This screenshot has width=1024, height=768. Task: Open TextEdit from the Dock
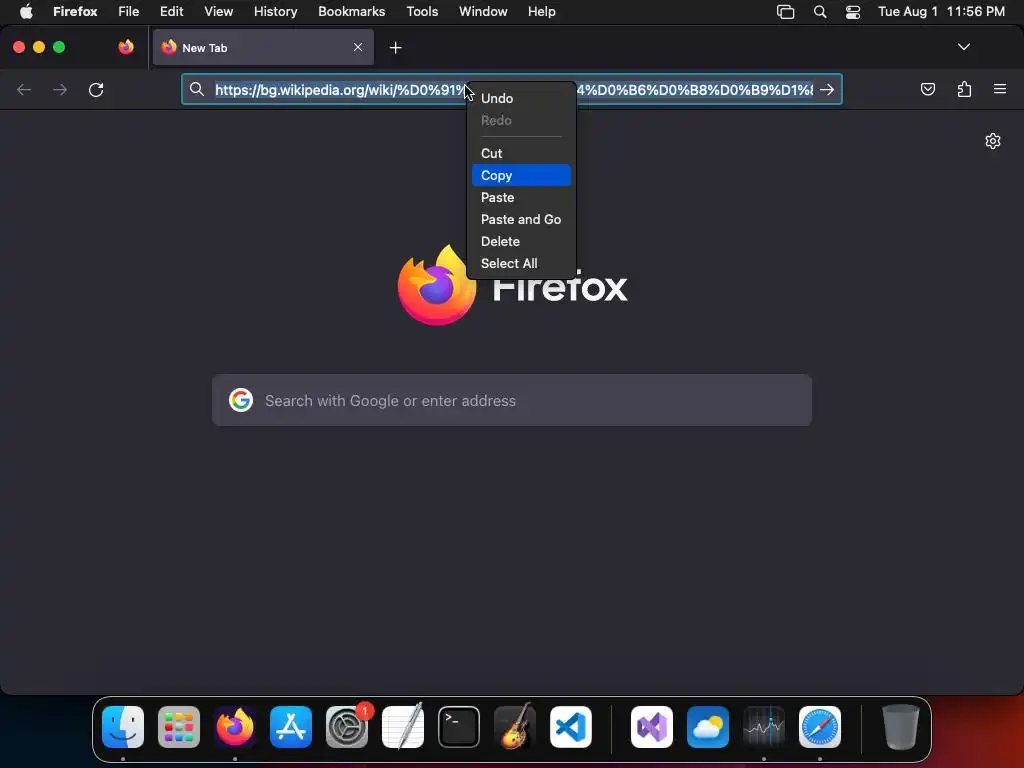403,727
